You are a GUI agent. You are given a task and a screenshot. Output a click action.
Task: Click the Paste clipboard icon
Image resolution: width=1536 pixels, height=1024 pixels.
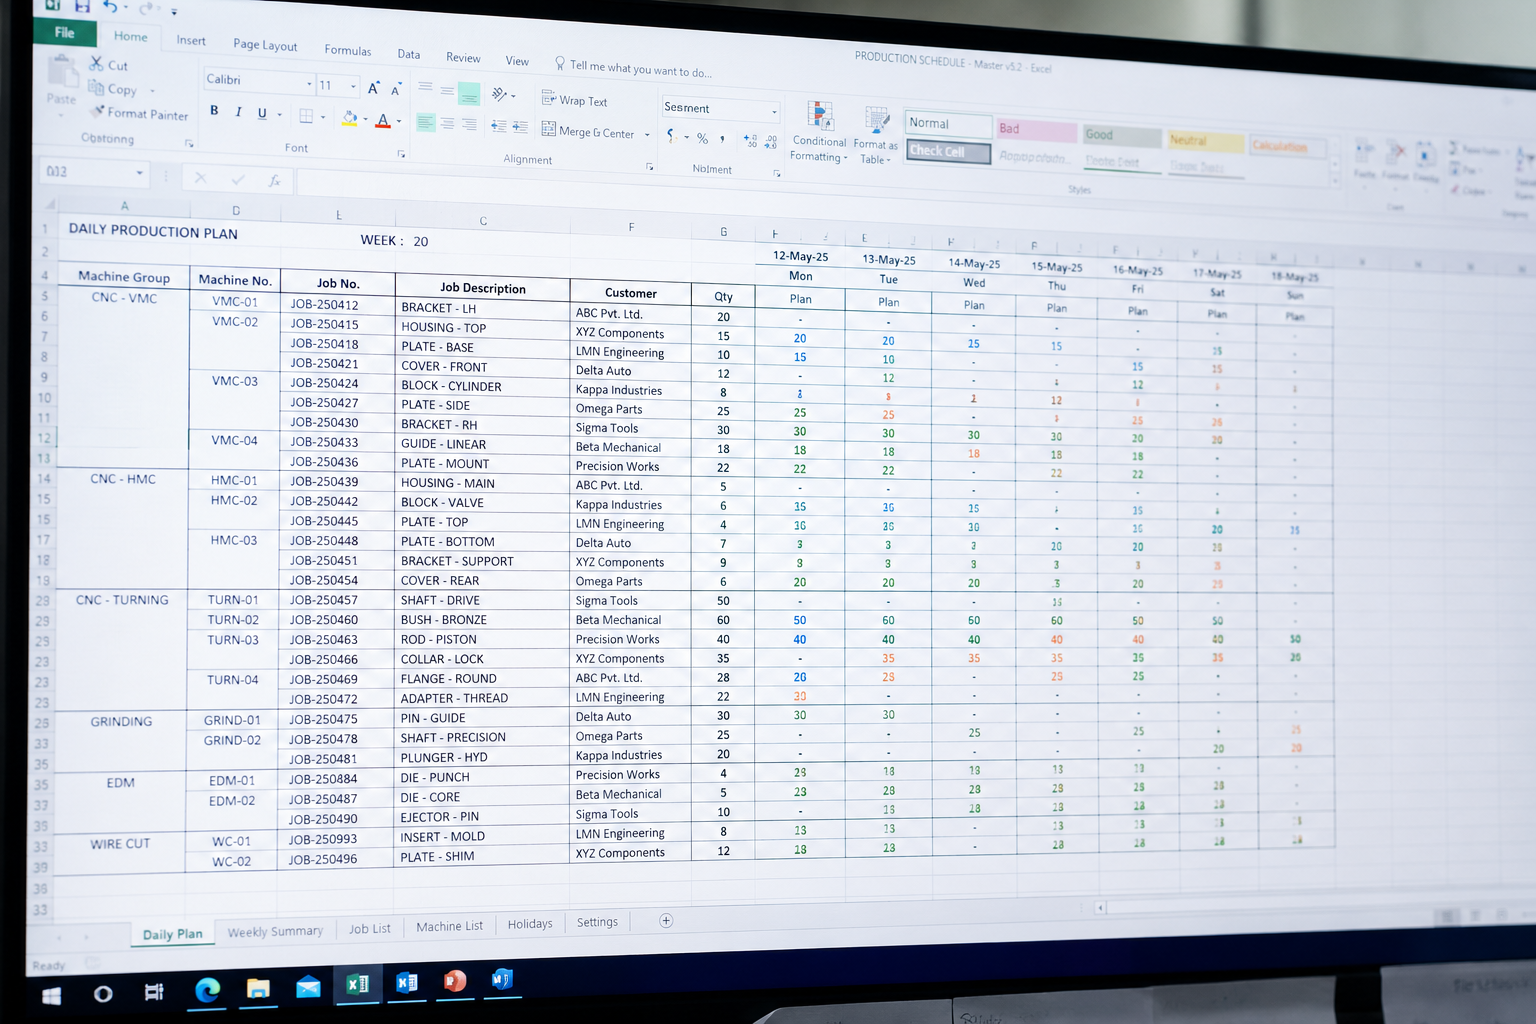click(63, 73)
